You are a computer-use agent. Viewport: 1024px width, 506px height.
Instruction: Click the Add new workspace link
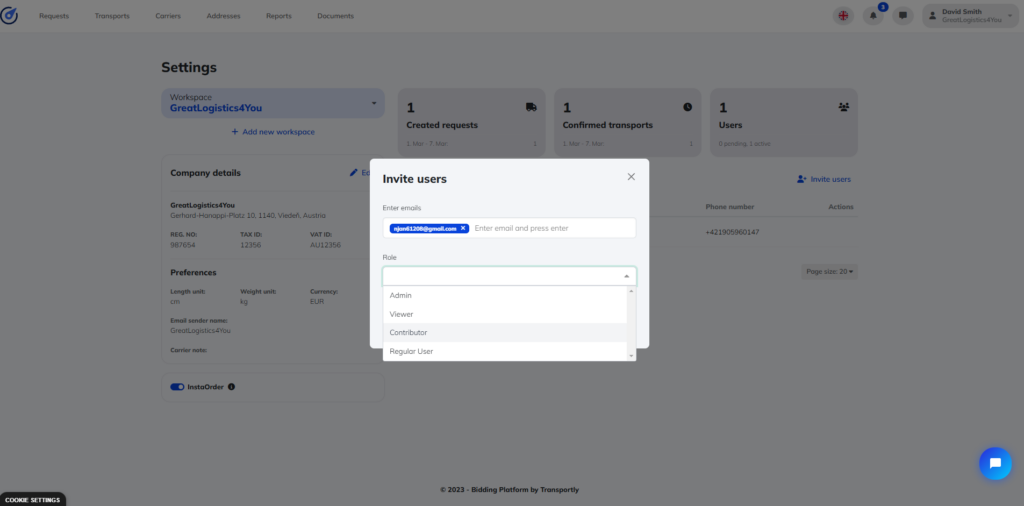pos(273,132)
